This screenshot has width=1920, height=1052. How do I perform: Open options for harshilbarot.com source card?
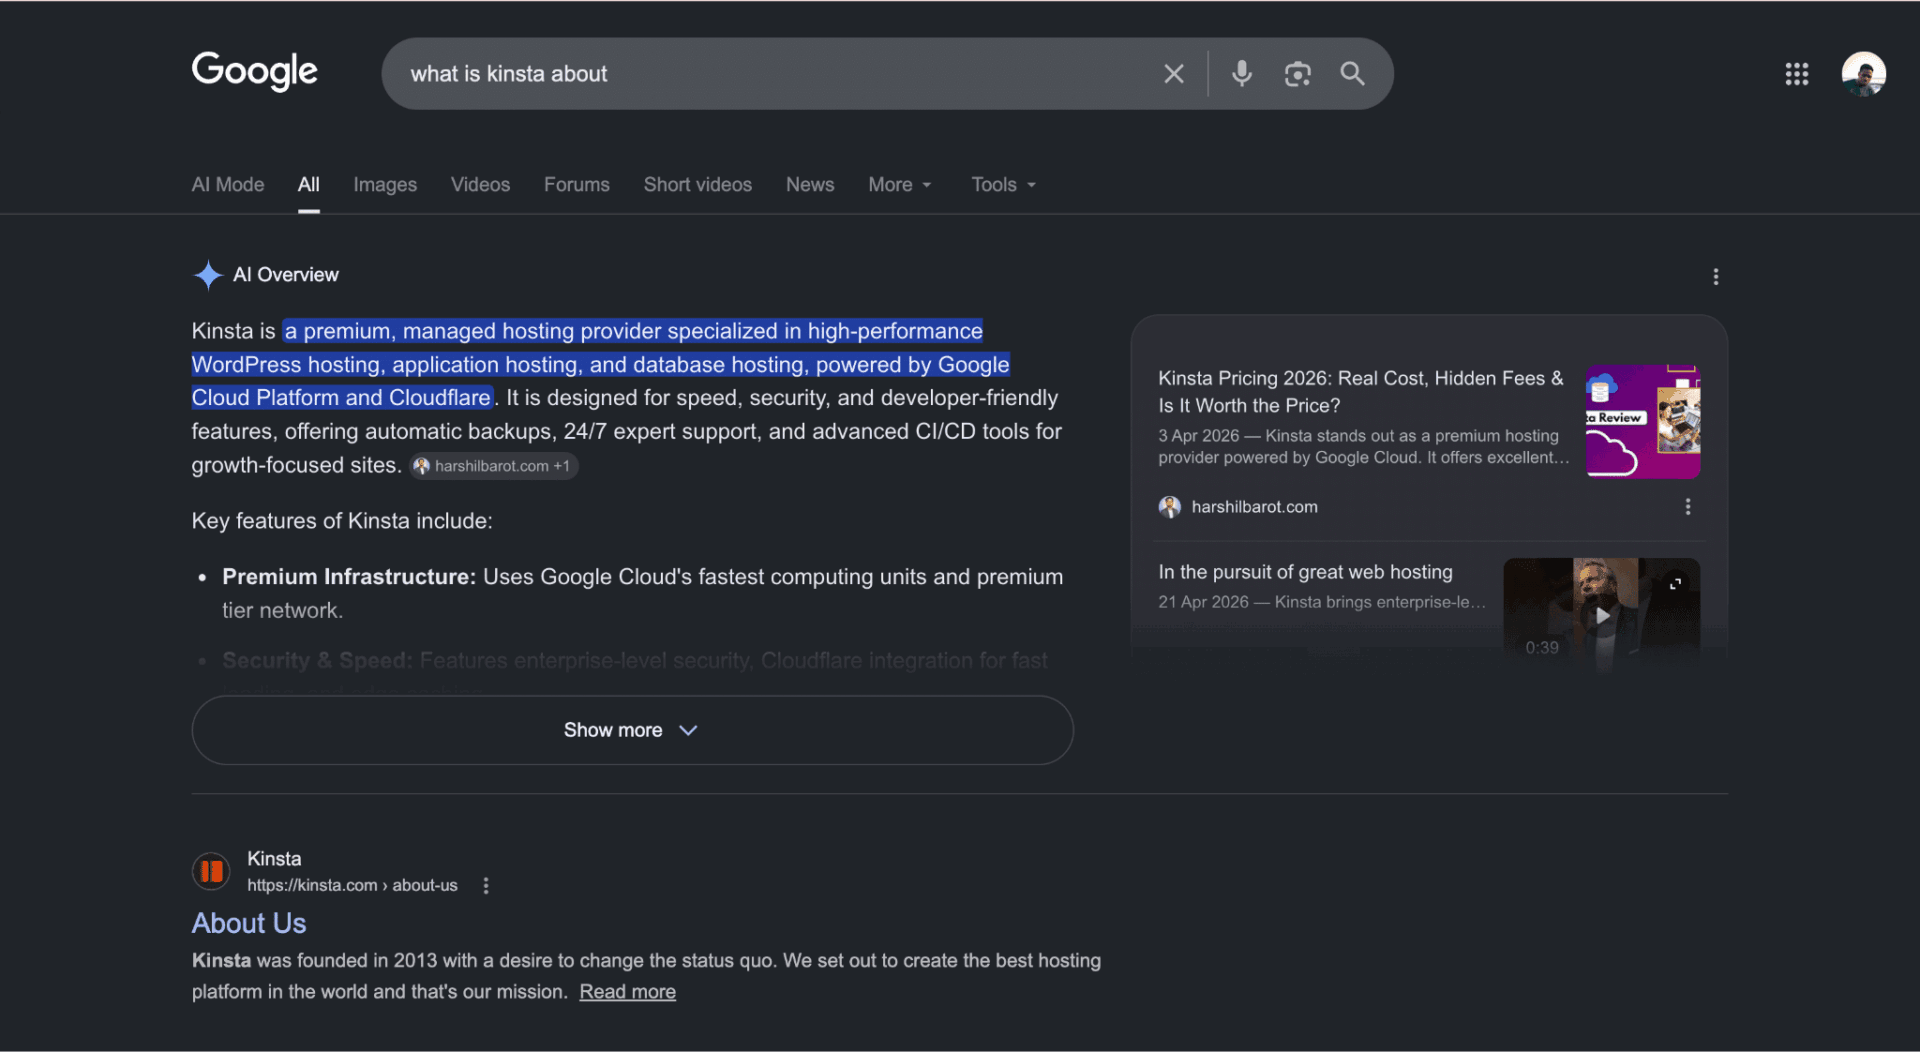pos(1687,507)
